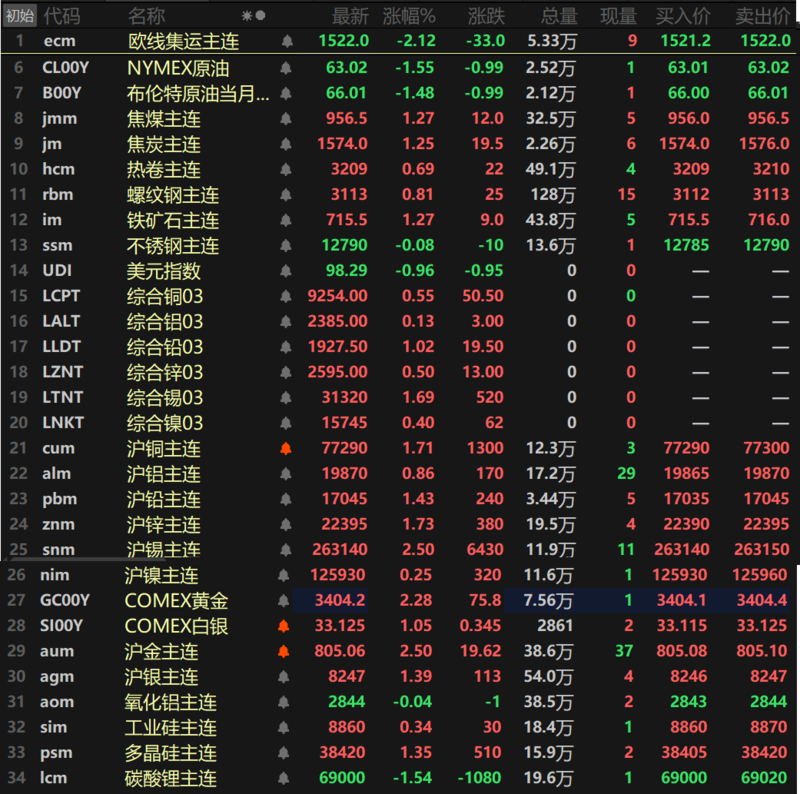
Task: Toggle alert bell for 不锈钢主连
Action: coord(286,246)
